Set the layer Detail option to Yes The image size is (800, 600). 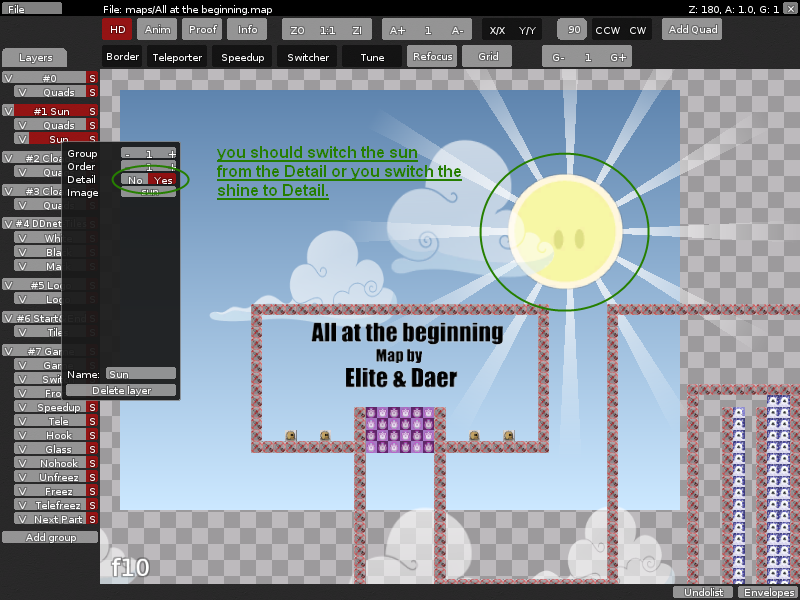(x=162, y=180)
